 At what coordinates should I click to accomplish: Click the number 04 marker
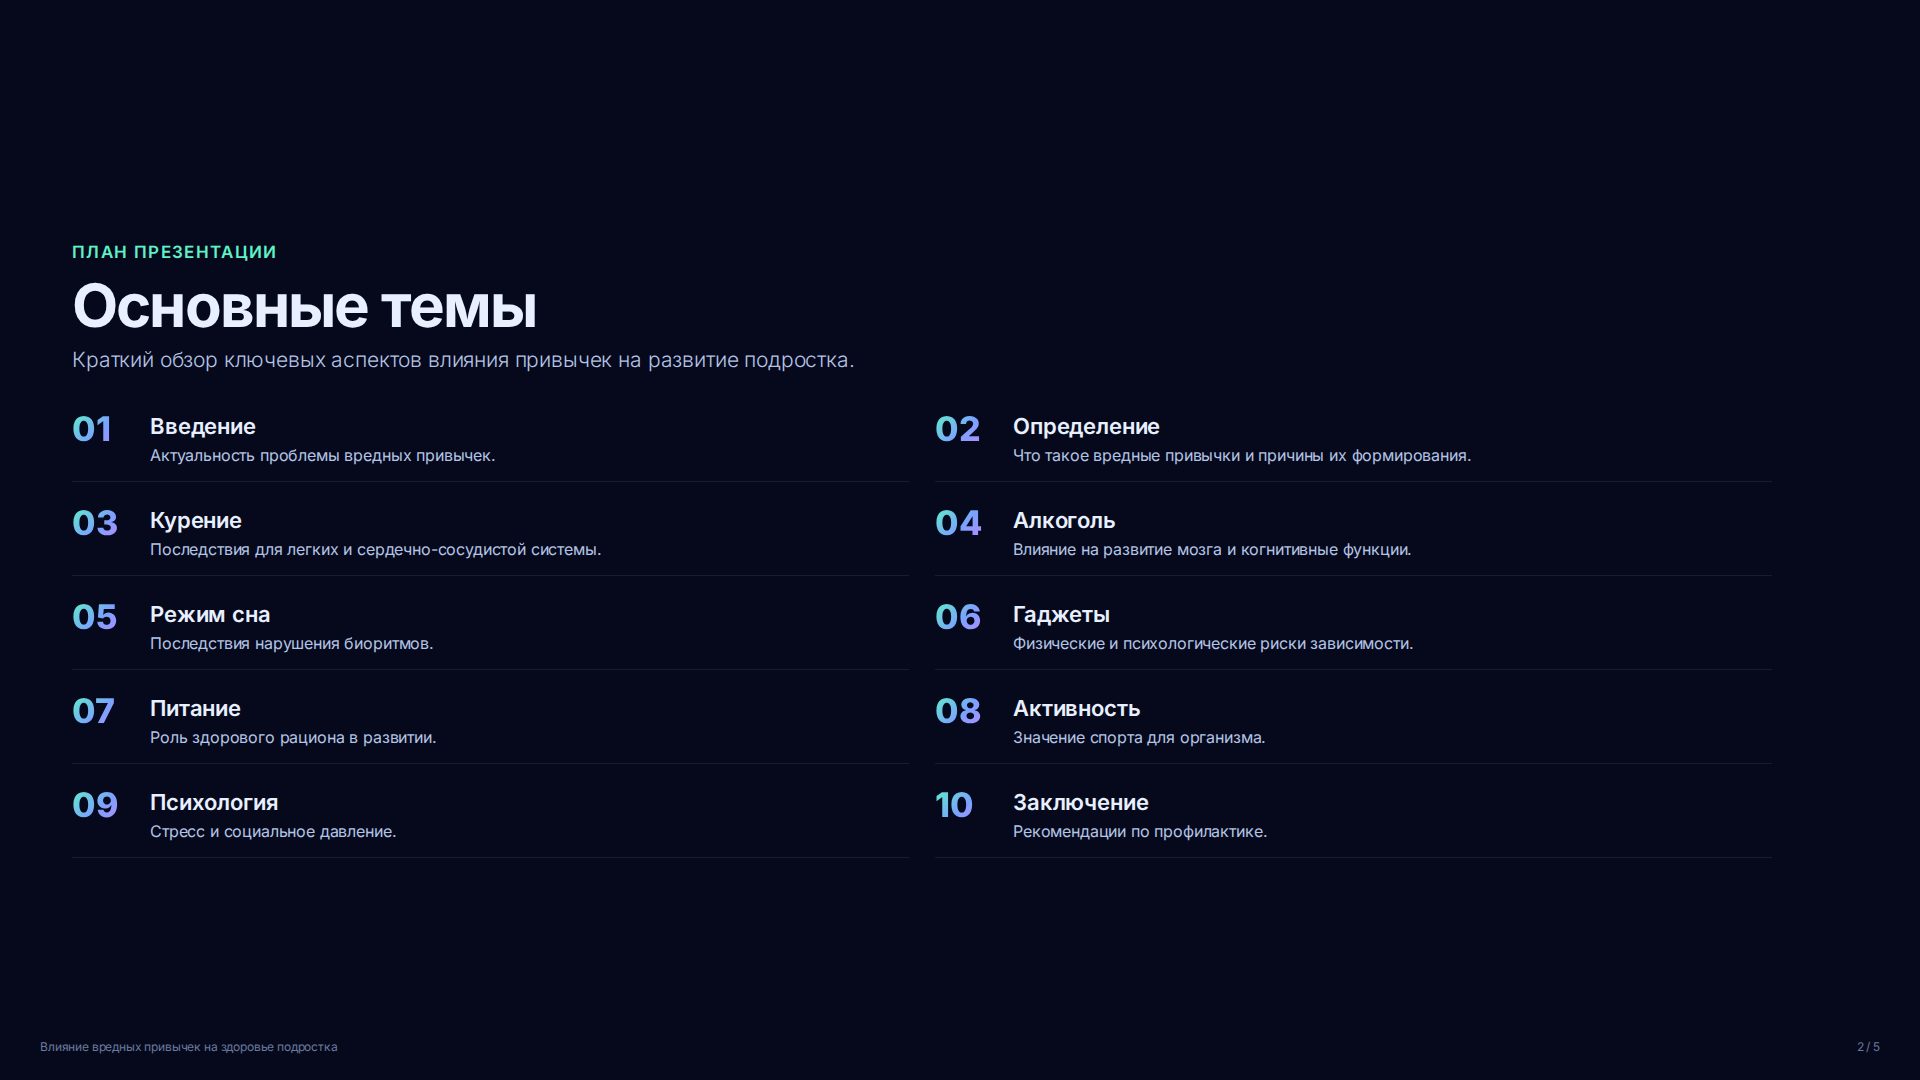(958, 523)
